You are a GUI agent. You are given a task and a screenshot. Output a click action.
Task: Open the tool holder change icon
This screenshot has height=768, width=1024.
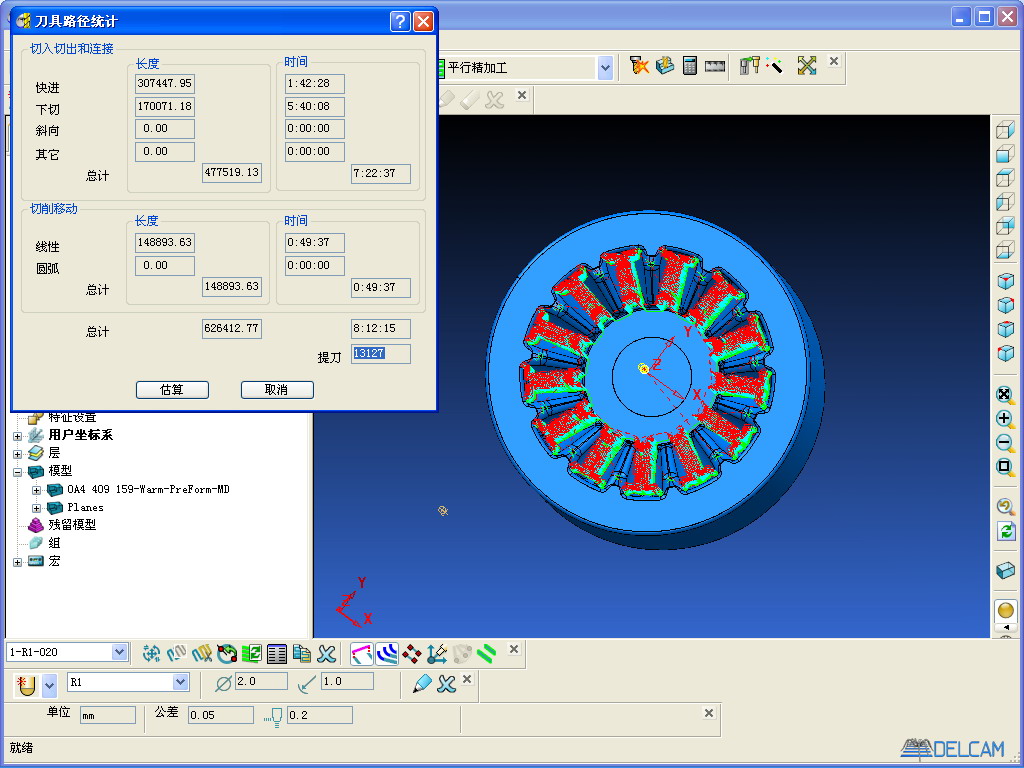click(x=750, y=66)
